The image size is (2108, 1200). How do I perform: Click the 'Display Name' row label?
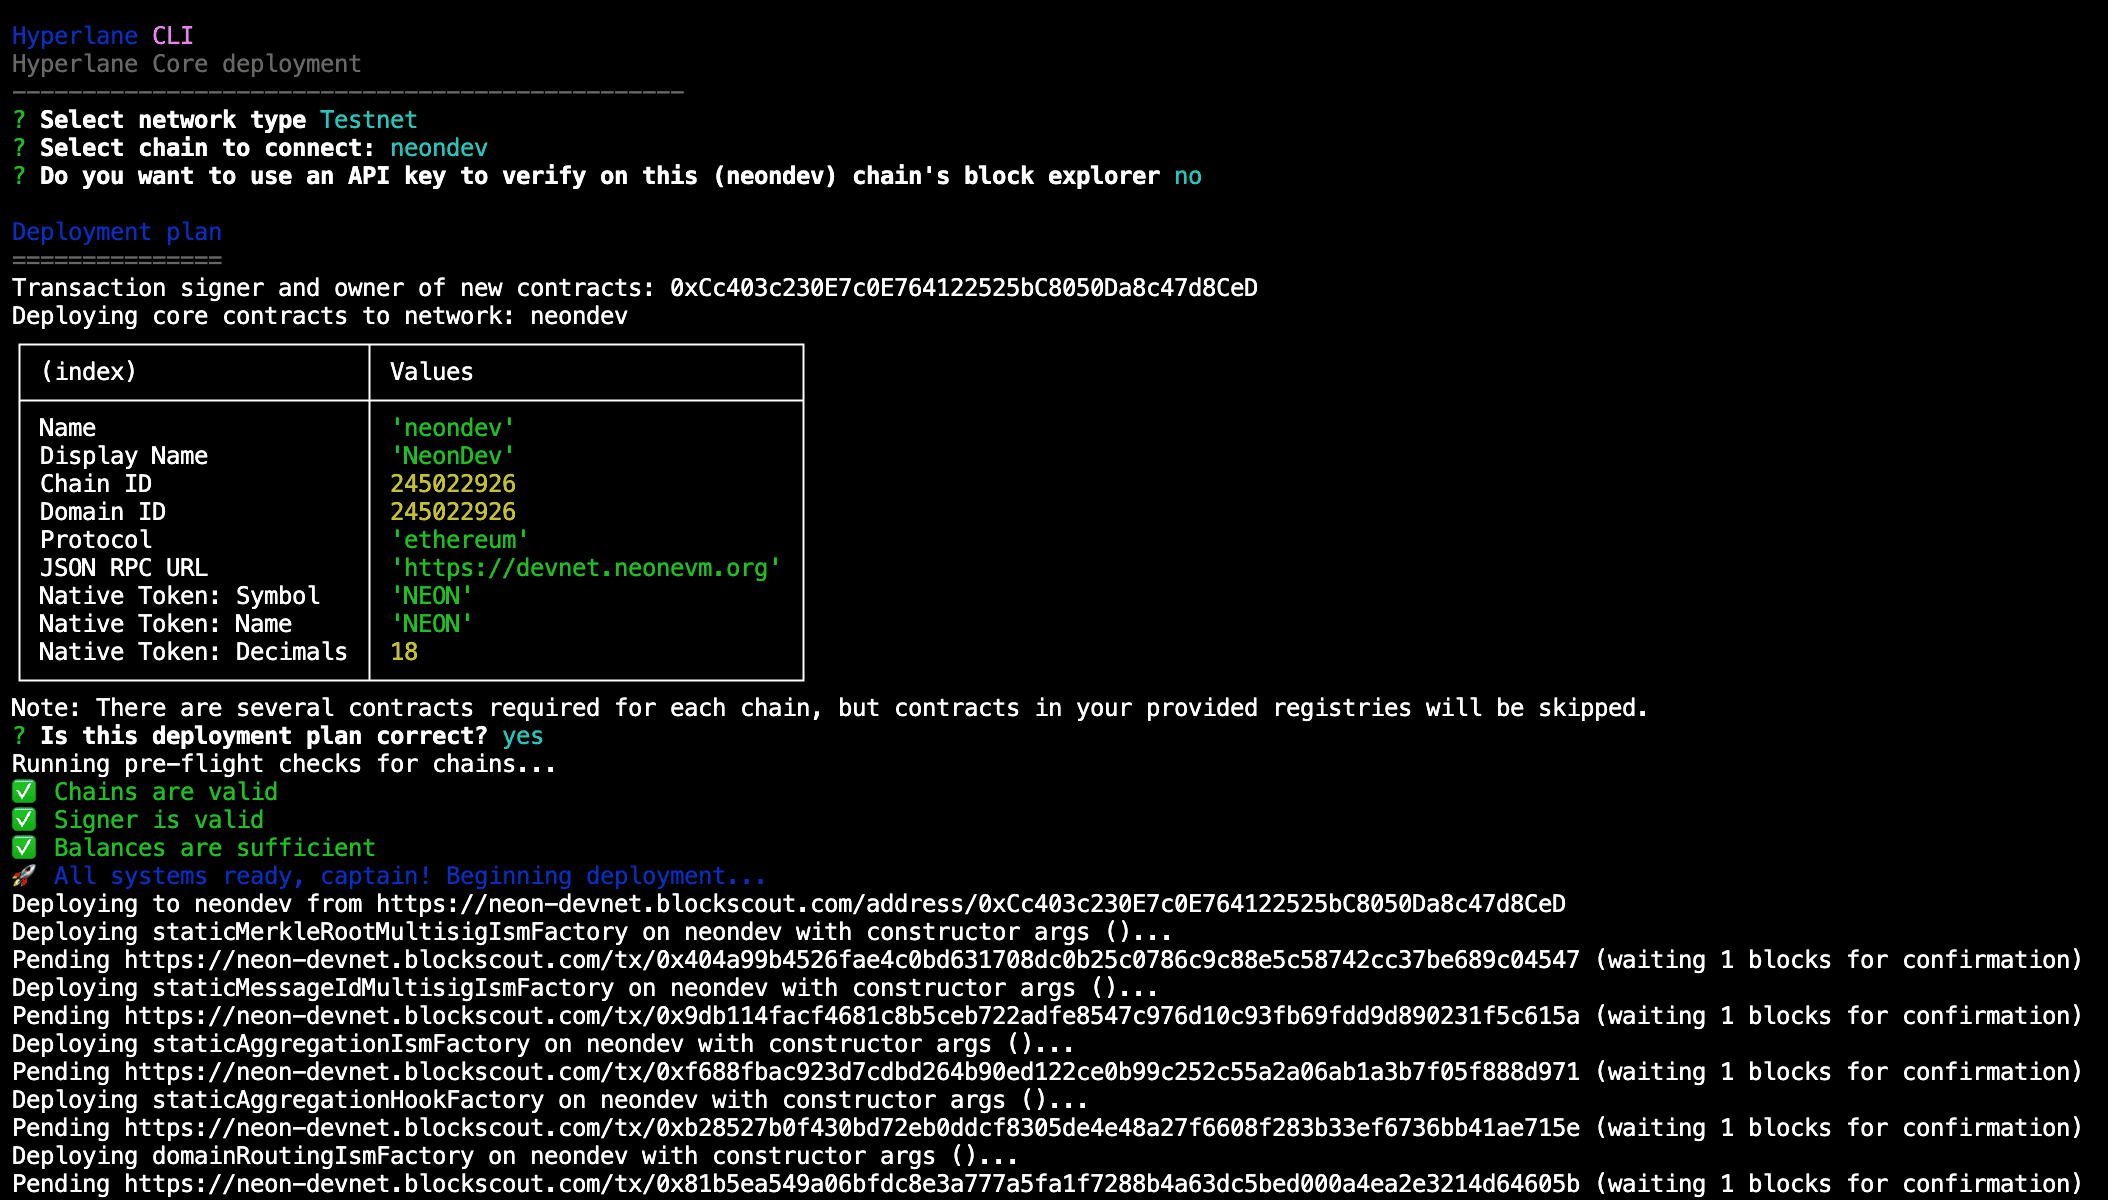click(123, 456)
